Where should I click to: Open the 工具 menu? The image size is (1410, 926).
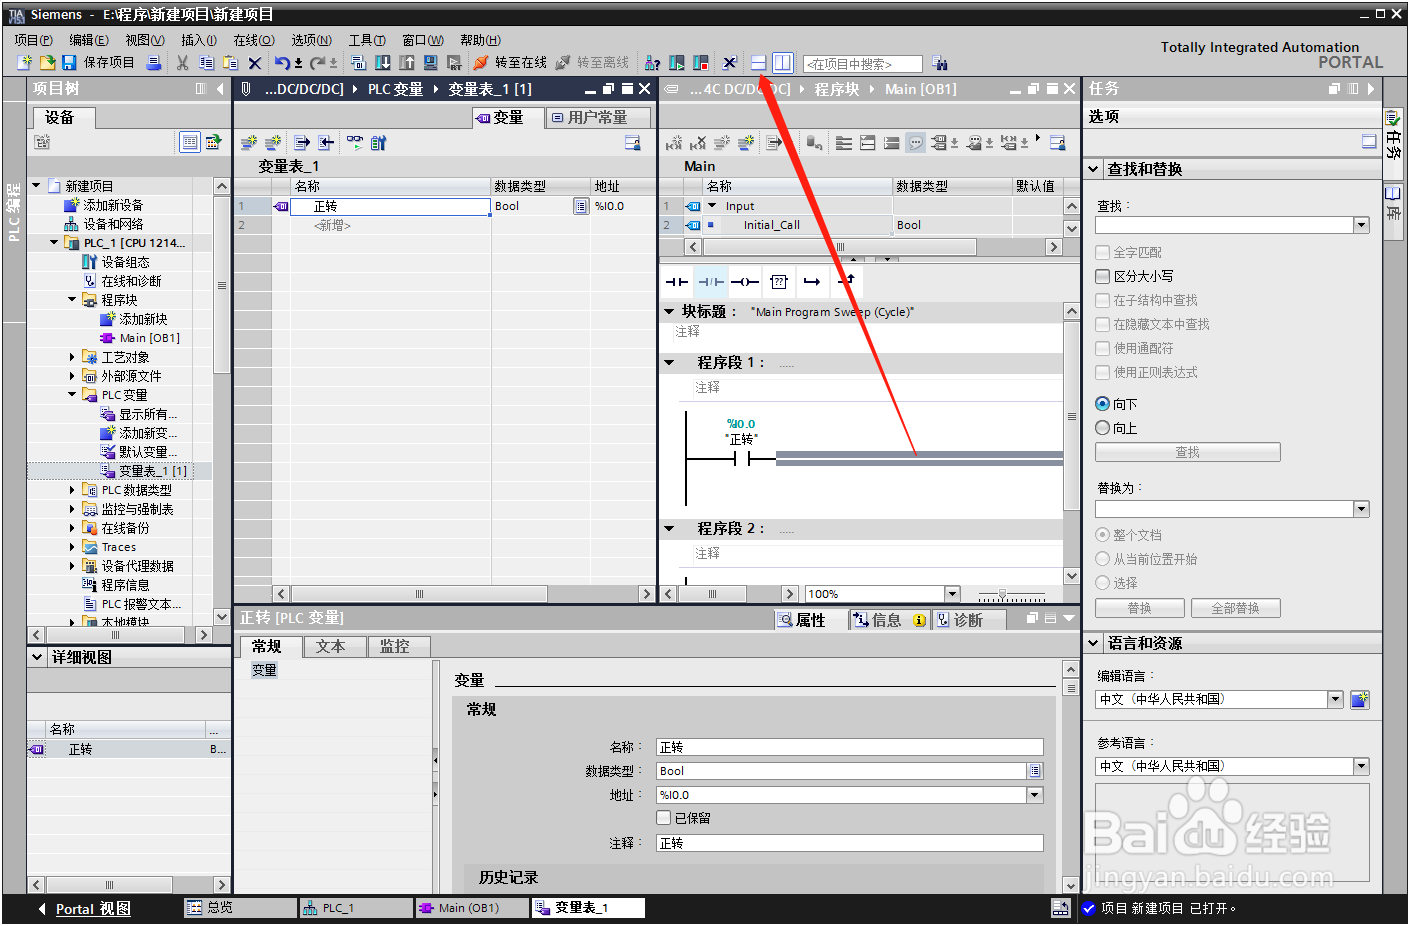tap(367, 40)
